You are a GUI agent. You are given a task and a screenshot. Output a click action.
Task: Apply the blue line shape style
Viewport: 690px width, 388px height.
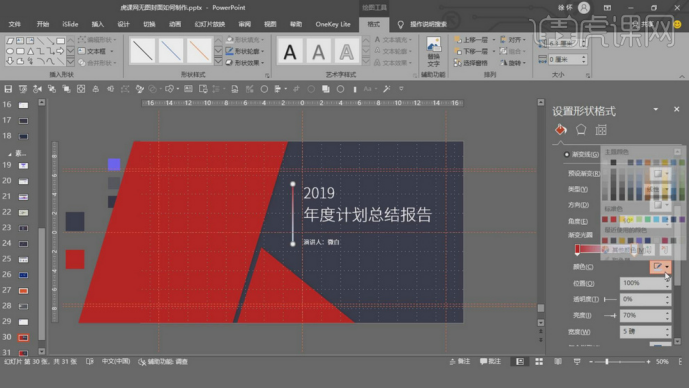click(x=171, y=51)
